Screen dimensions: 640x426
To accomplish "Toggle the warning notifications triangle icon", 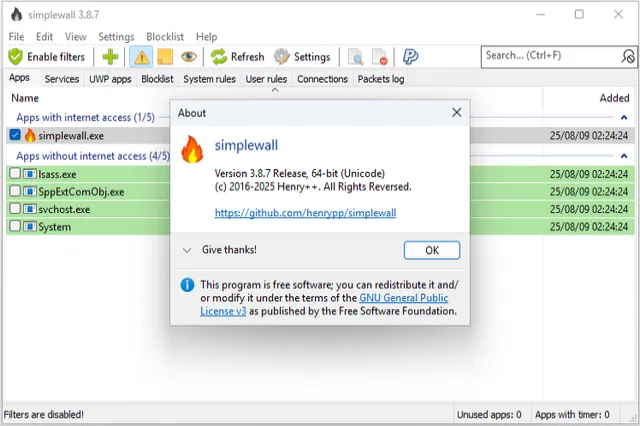I will tap(141, 57).
